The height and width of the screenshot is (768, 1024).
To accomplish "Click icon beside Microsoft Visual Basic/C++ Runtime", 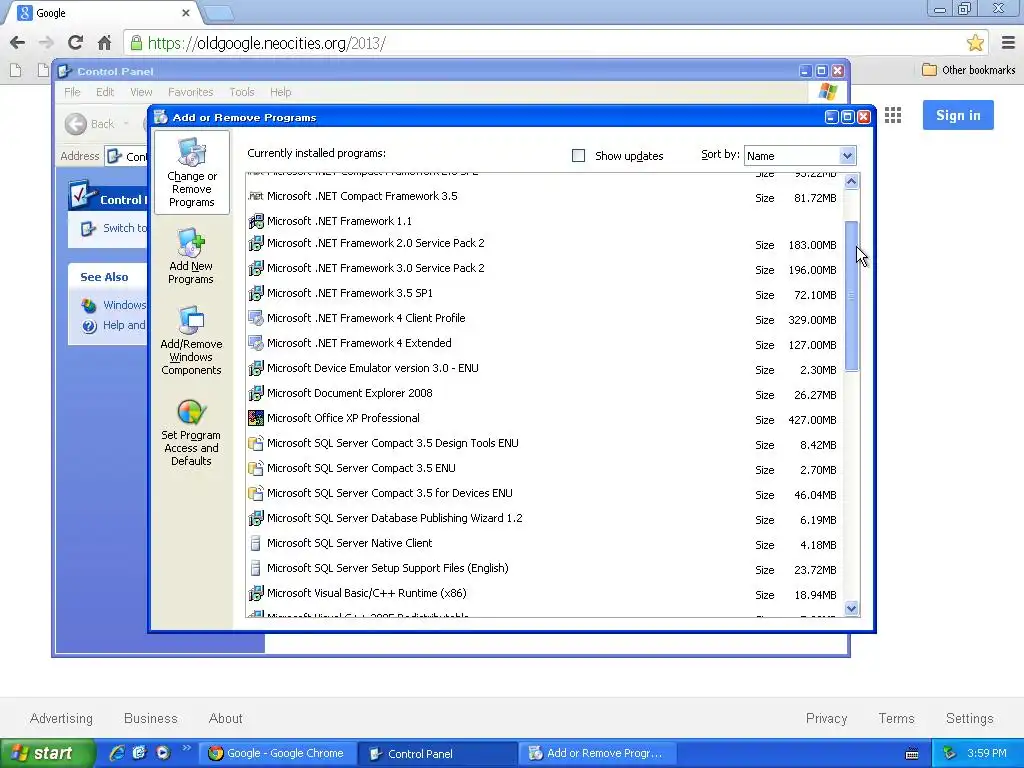I will (256, 593).
